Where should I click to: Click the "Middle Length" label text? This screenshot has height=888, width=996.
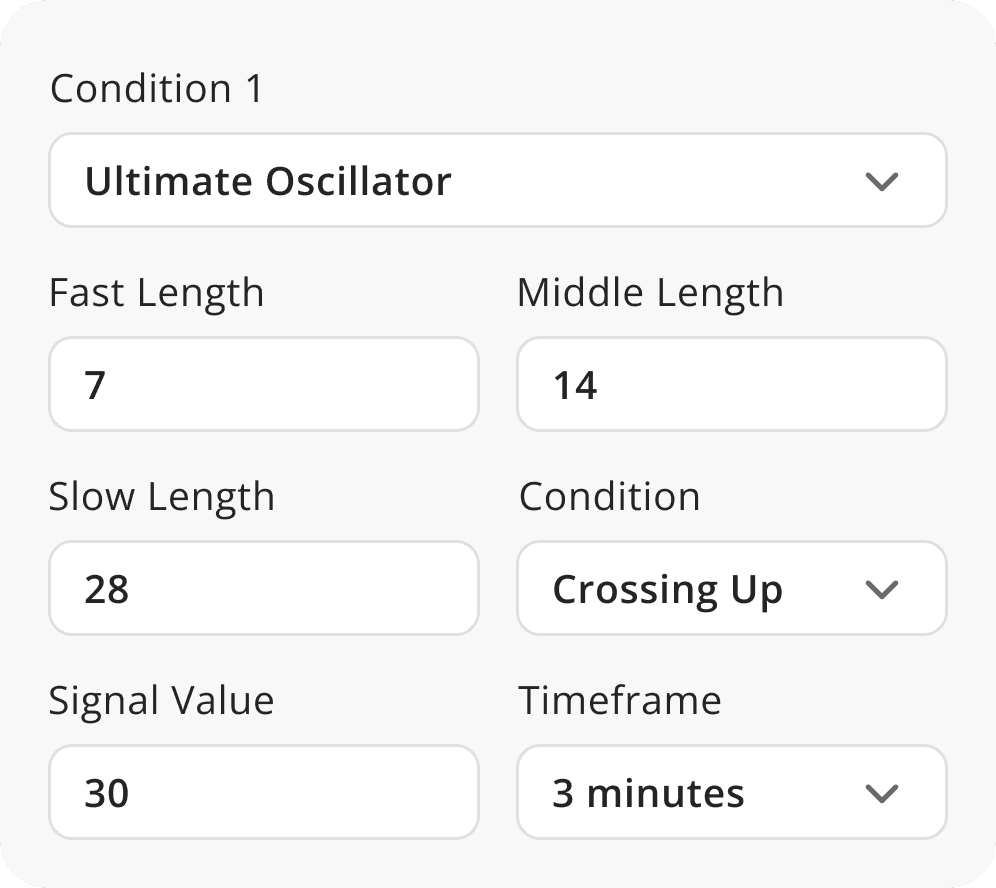[x=650, y=293]
